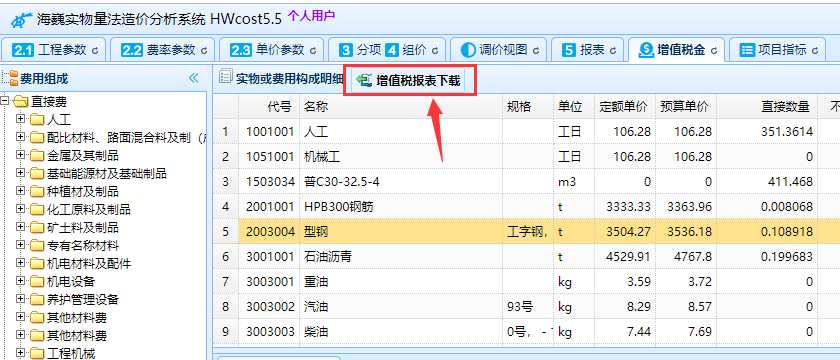
Task: Expand the 机电材料及配件 tree node
Action: [x=21, y=263]
